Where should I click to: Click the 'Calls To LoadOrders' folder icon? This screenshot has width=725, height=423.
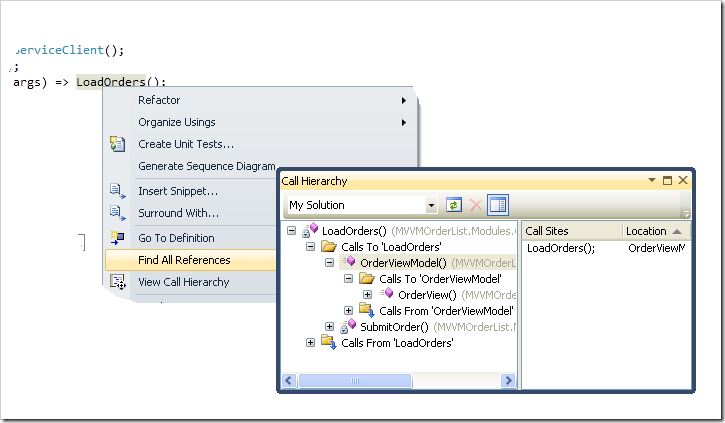pyautogui.click(x=330, y=247)
